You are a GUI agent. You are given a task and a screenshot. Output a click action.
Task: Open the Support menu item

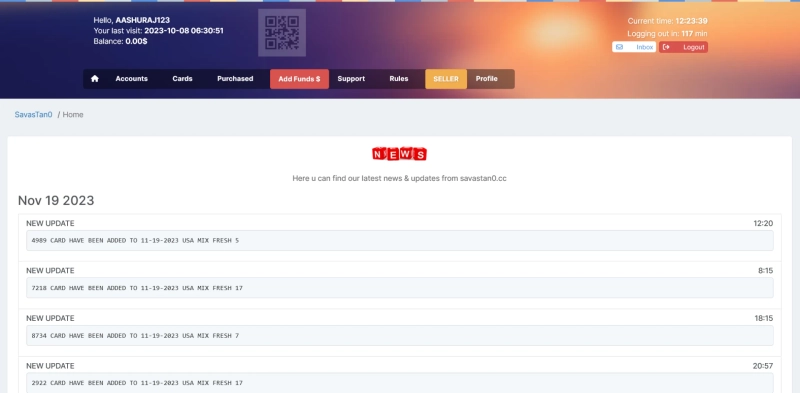click(x=351, y=79)
